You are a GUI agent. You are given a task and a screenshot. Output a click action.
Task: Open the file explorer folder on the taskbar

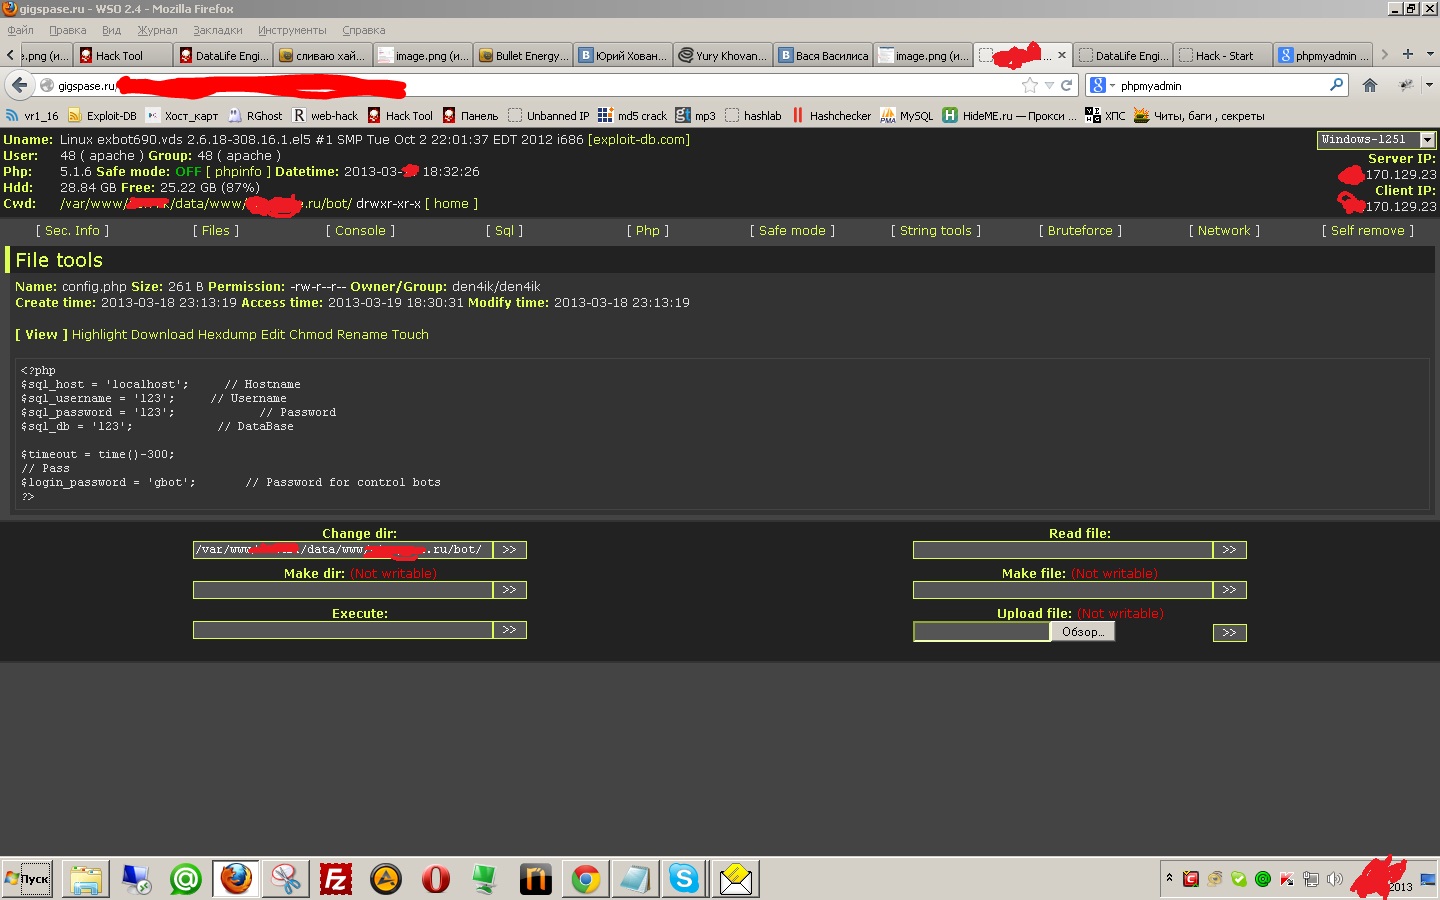point(86,879)
